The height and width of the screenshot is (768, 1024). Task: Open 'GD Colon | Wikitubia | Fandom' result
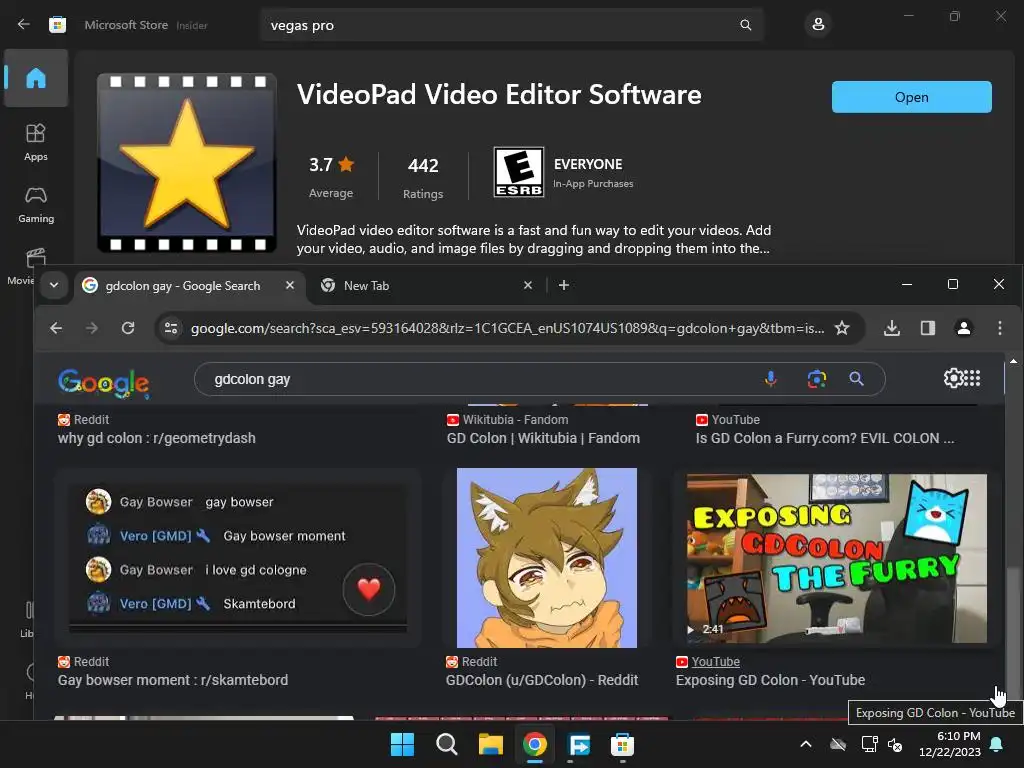[x=543, y=438]
